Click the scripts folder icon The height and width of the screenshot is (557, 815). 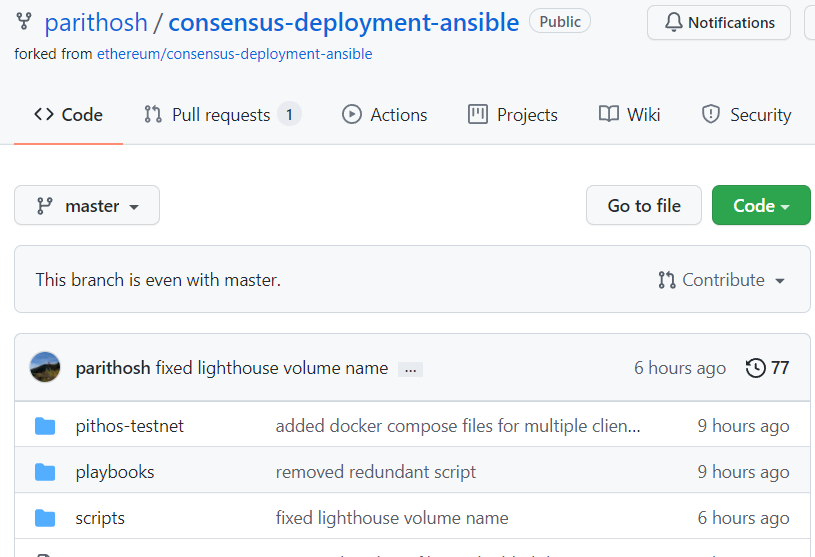(45, 518)
